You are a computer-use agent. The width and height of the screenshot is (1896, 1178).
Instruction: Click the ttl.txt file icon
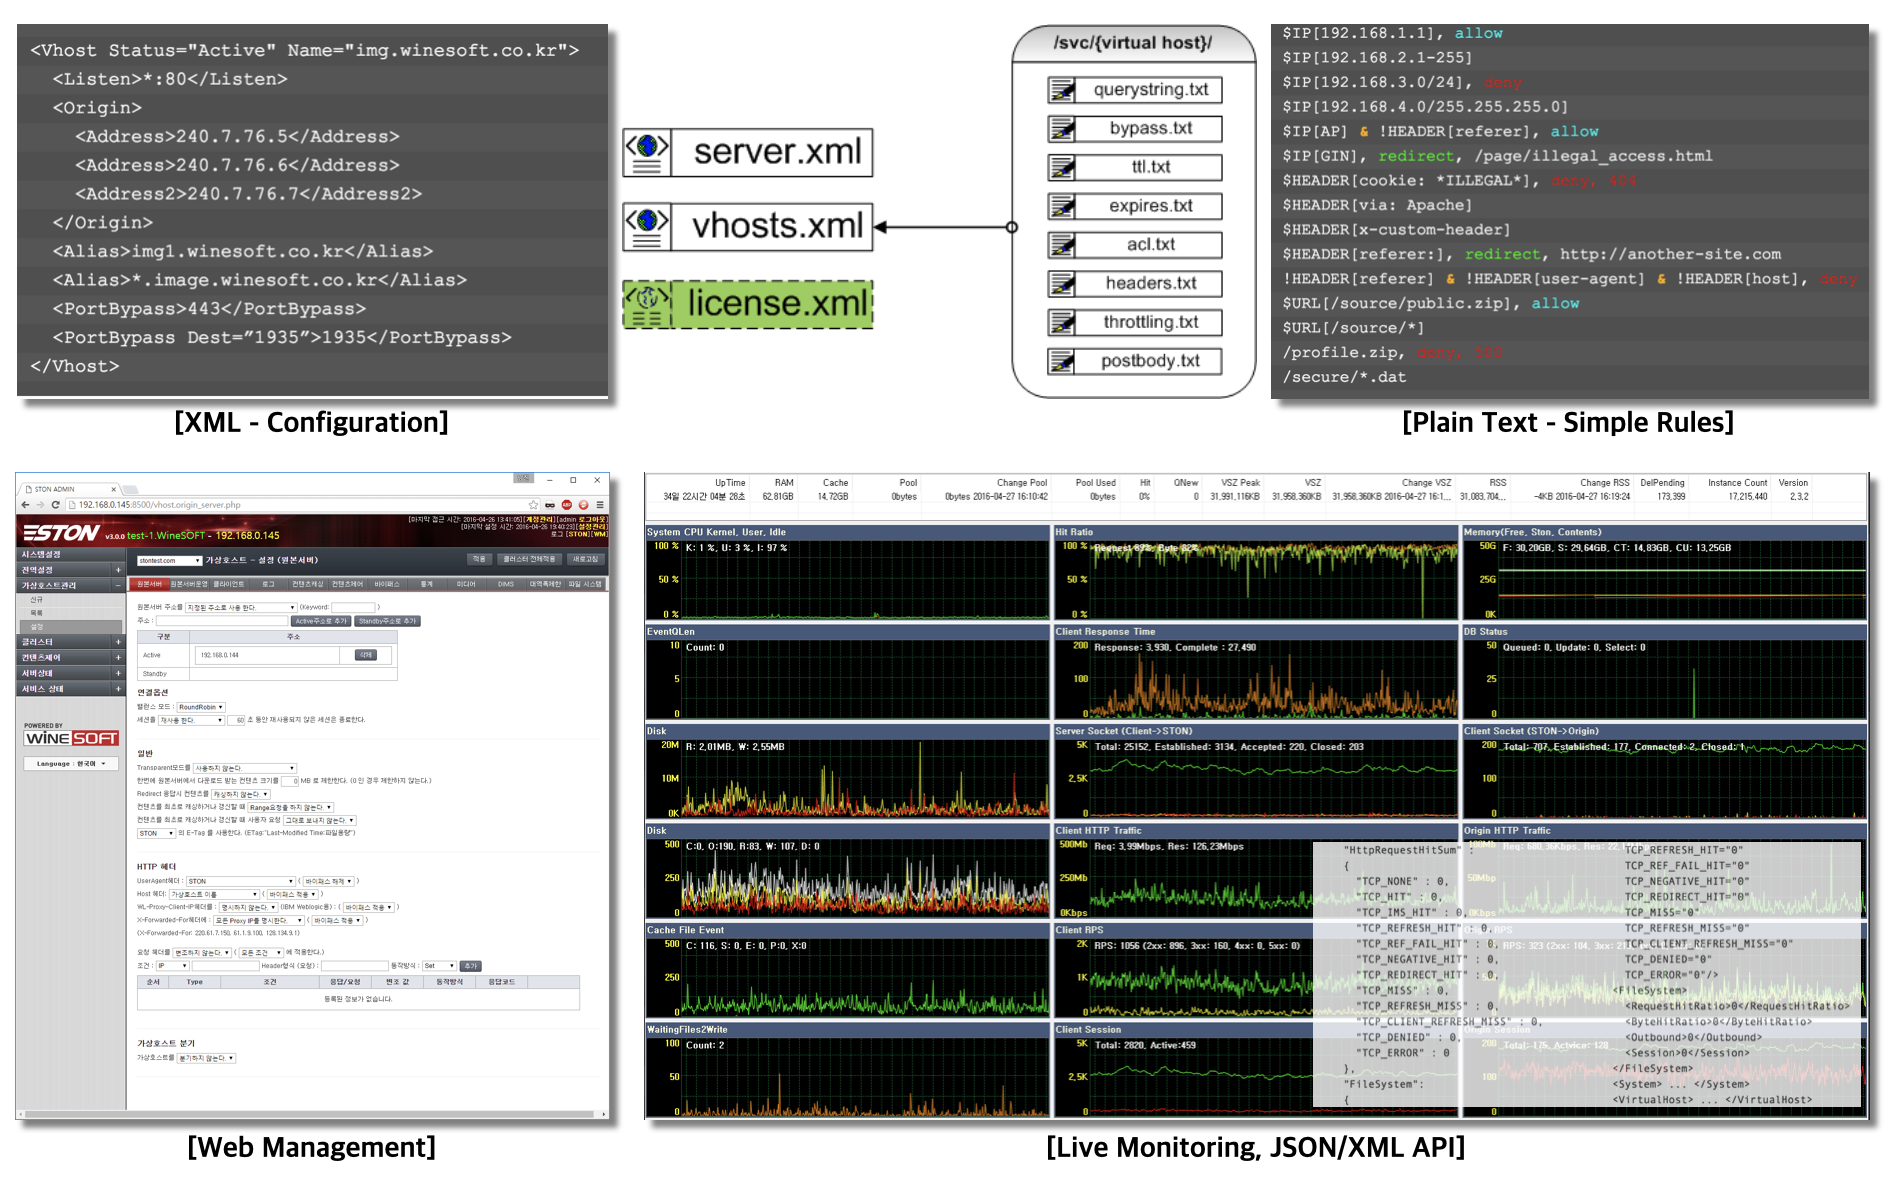pos(1062,167)
